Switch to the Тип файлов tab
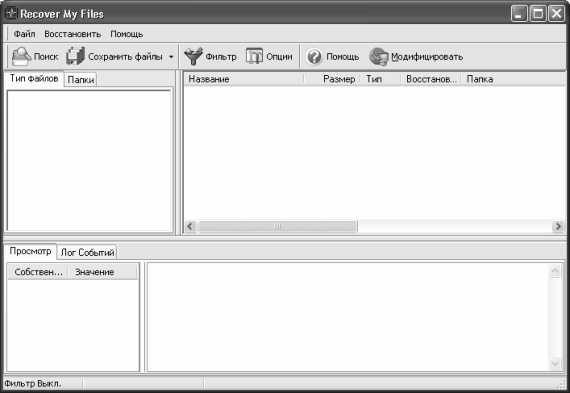Screen dimensions: 570x393 [x=34, y=79]
